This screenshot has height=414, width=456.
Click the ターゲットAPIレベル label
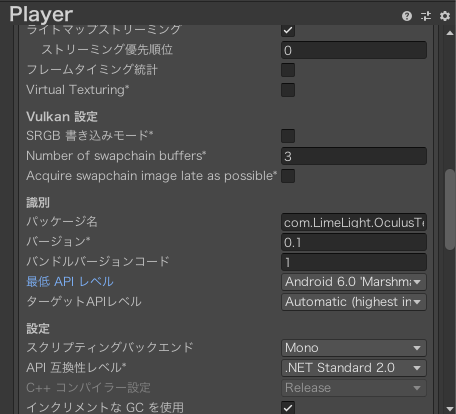tap(84, 302)
